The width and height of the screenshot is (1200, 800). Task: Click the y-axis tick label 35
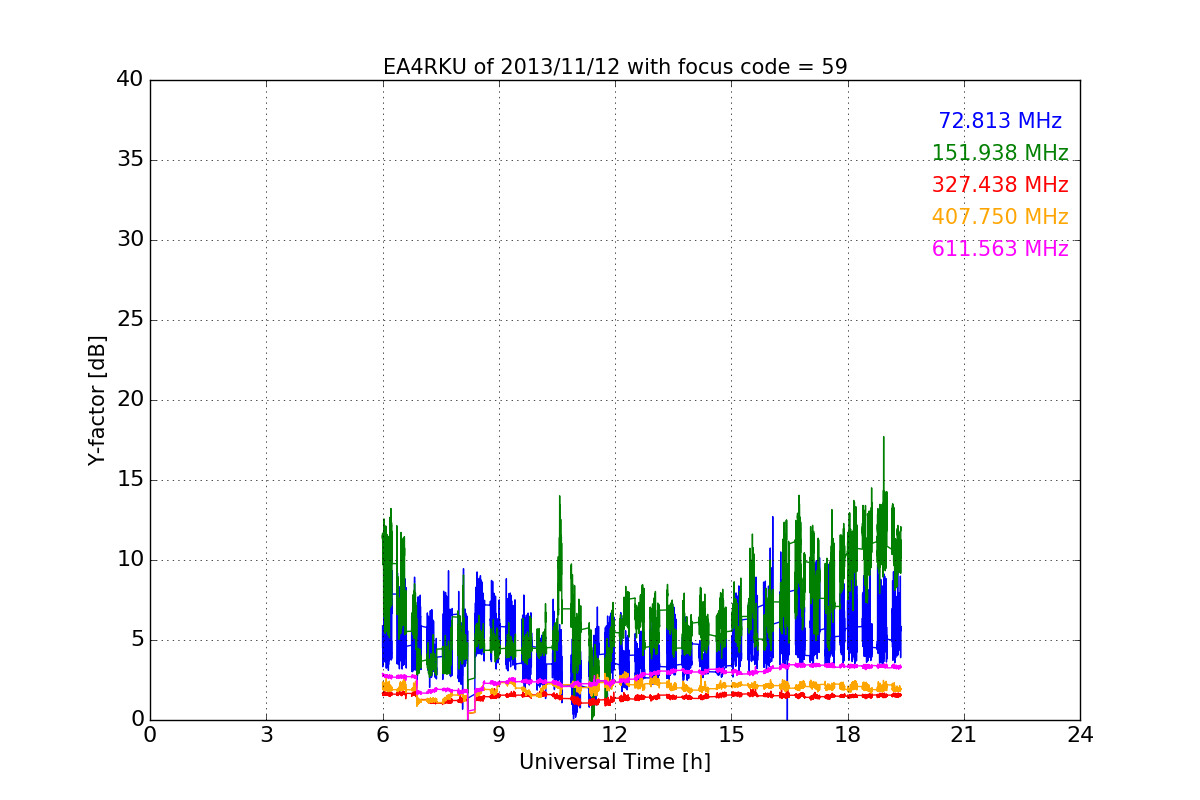click(130, 160)
